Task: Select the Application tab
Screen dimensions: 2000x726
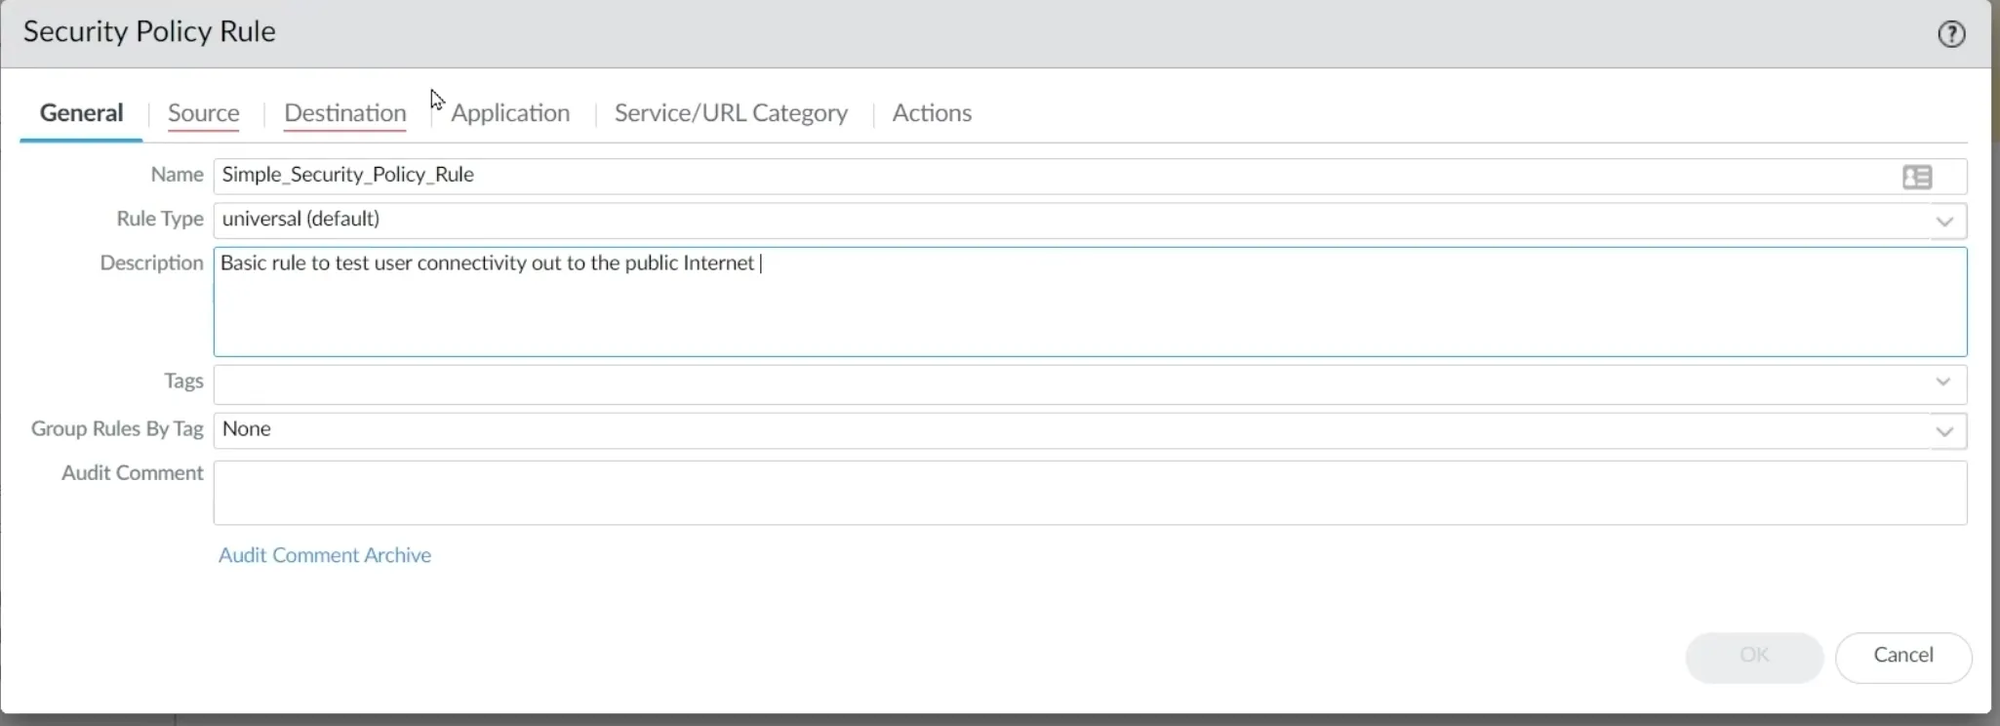Action: pos(510,113)
